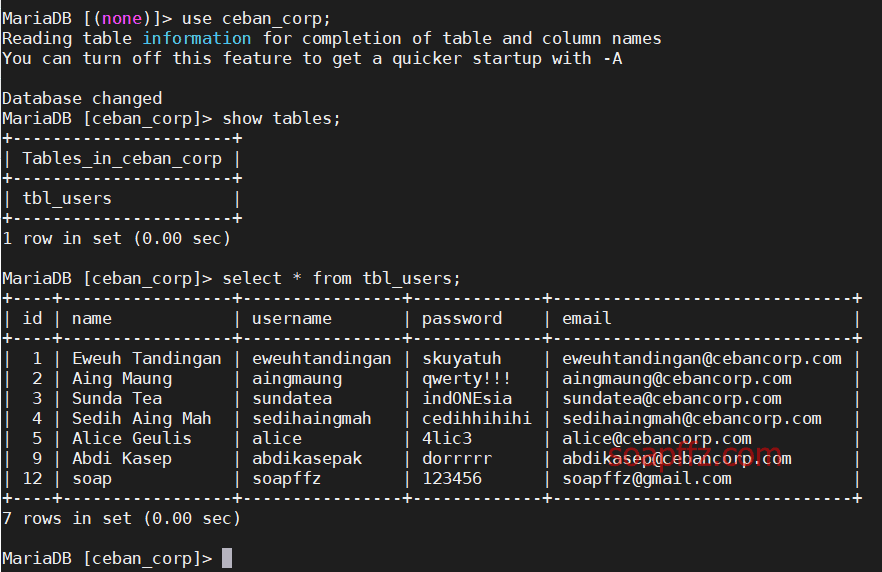The width and height of the screenshot is (882, 572).
Task: Click the cyan 'information' word
Action: [197, 38]
